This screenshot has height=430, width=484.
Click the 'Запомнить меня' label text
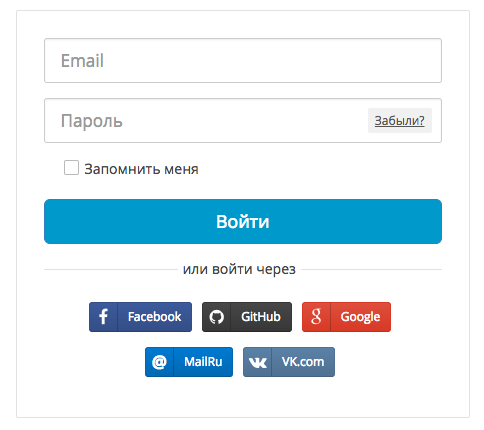coord(141,169)
